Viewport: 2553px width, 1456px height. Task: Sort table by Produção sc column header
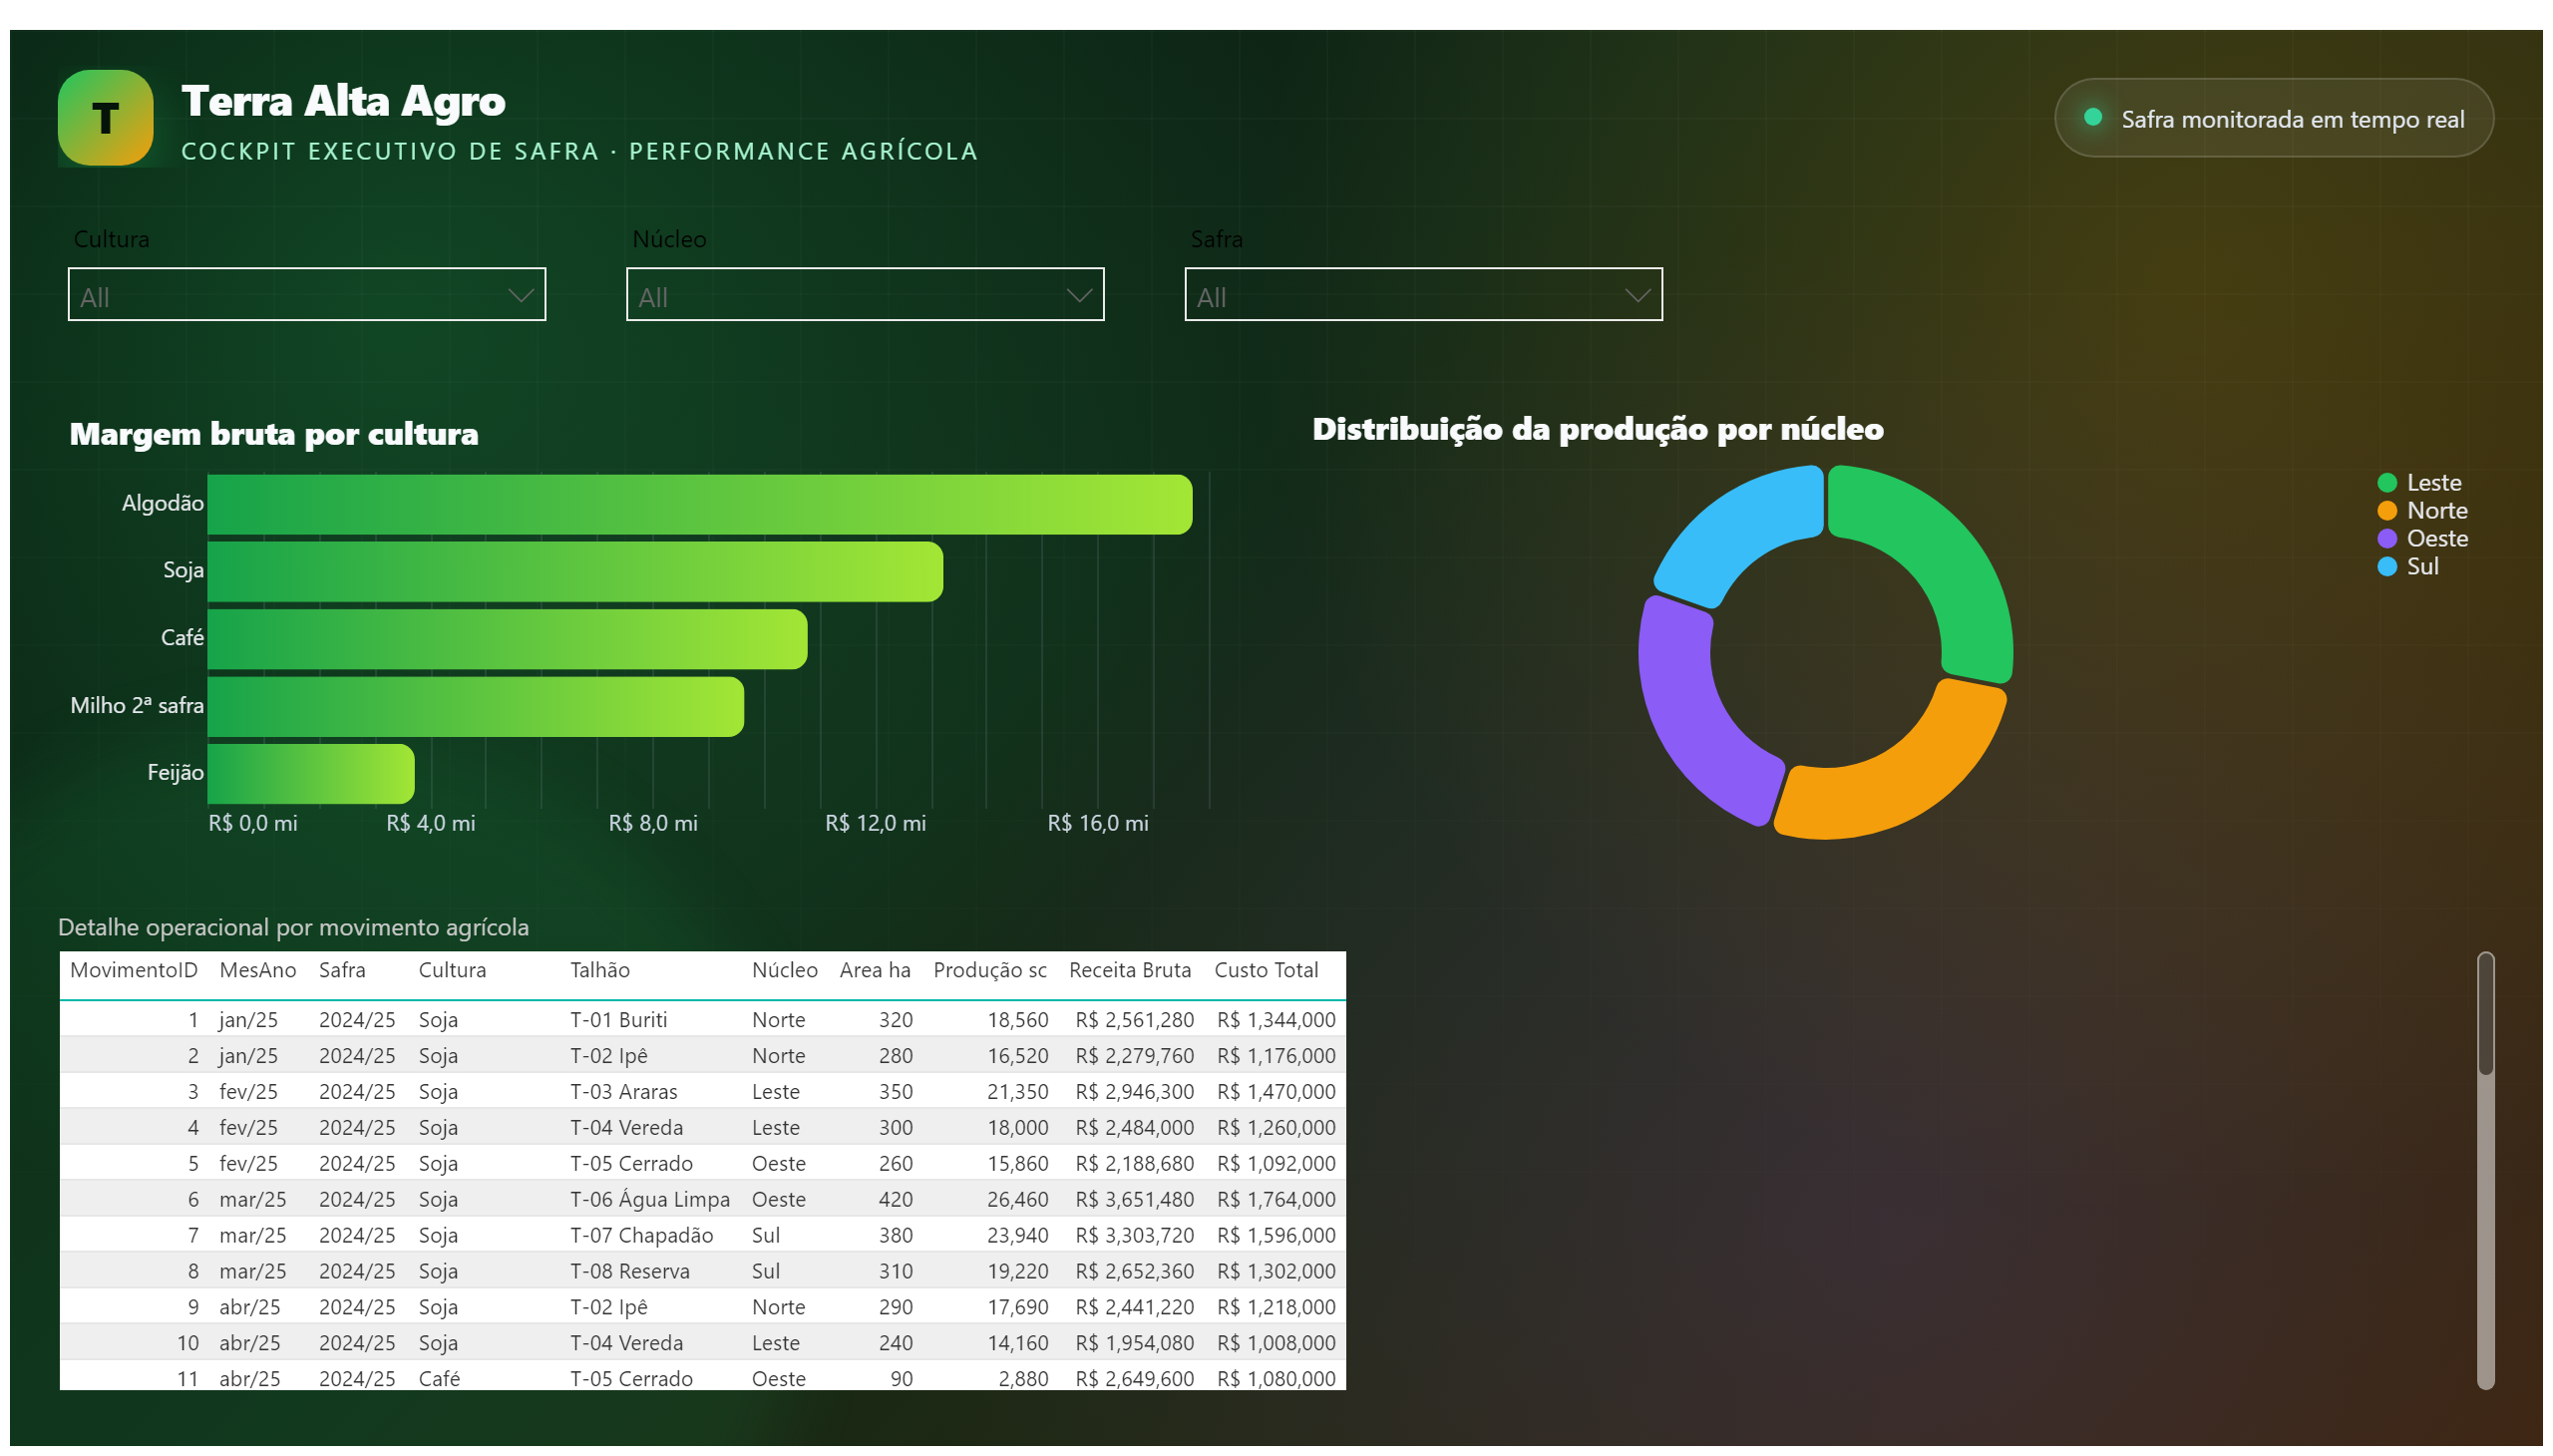990,971
